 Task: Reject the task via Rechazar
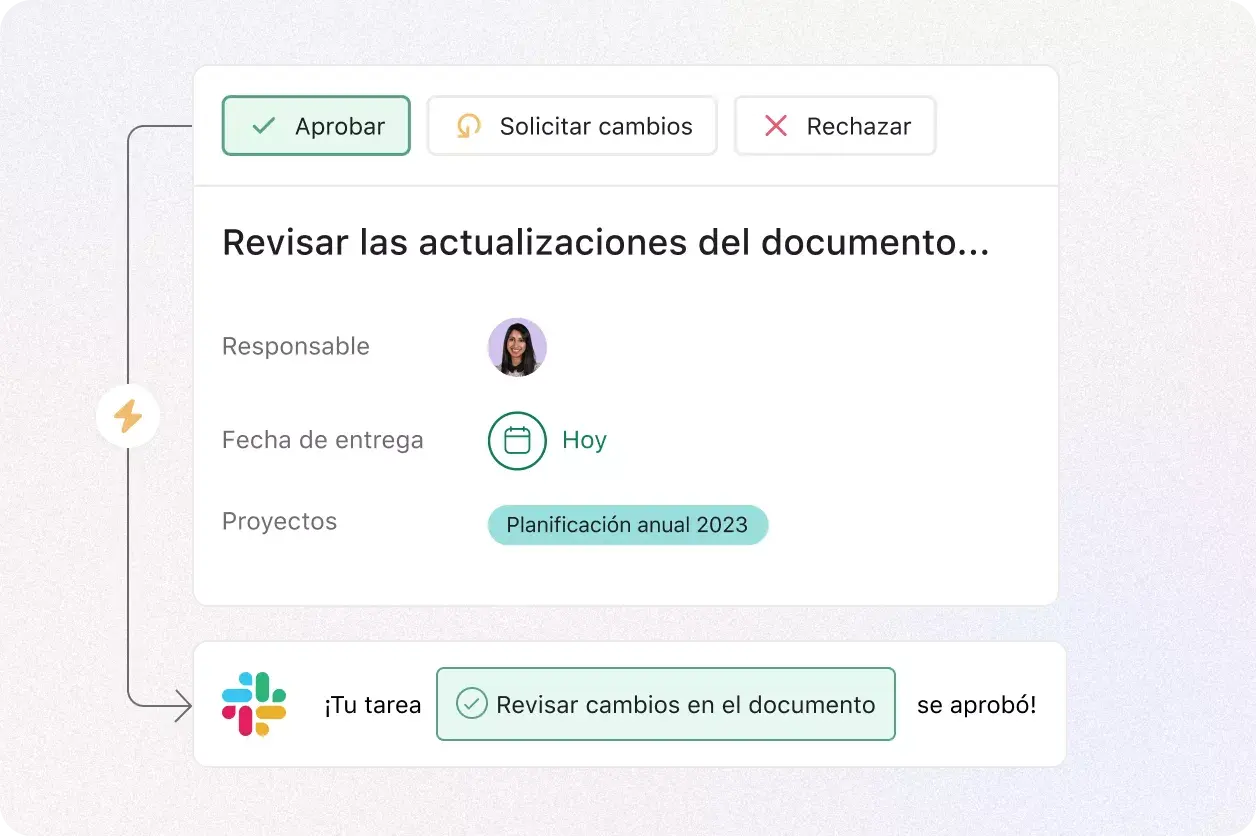835,126
